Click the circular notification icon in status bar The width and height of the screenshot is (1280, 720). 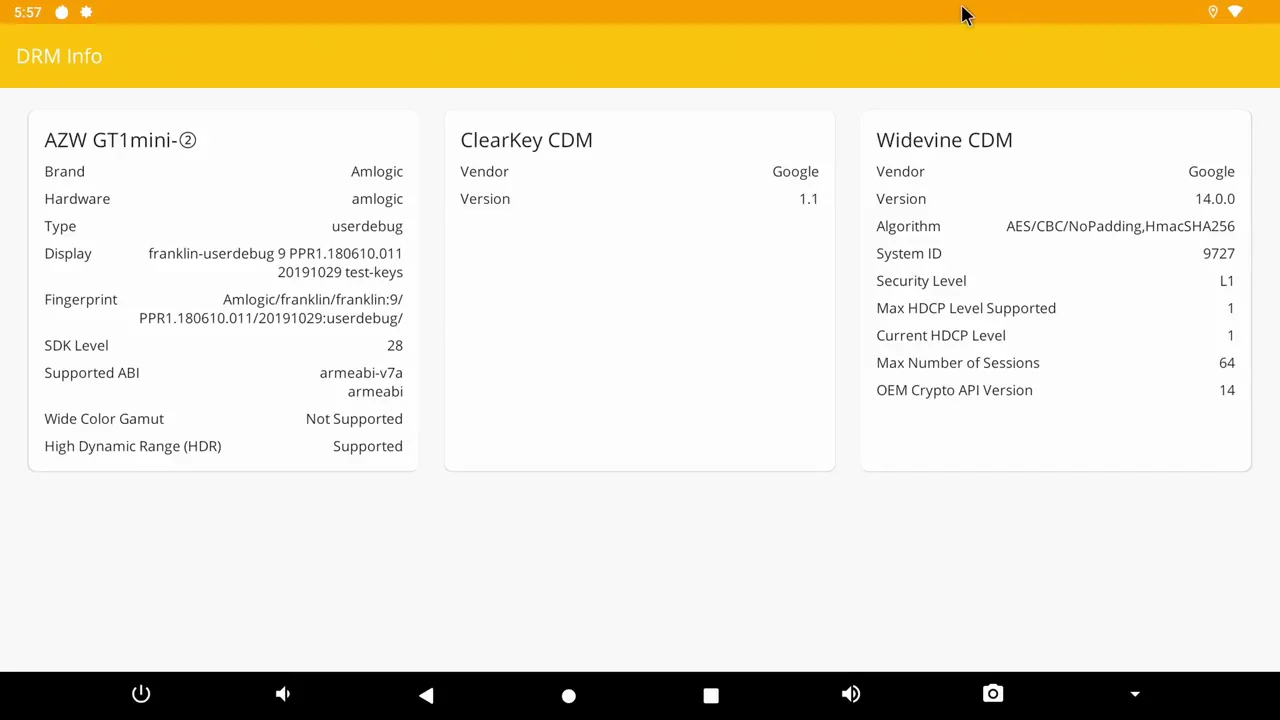pyautogui.click(x=62, y=12)
